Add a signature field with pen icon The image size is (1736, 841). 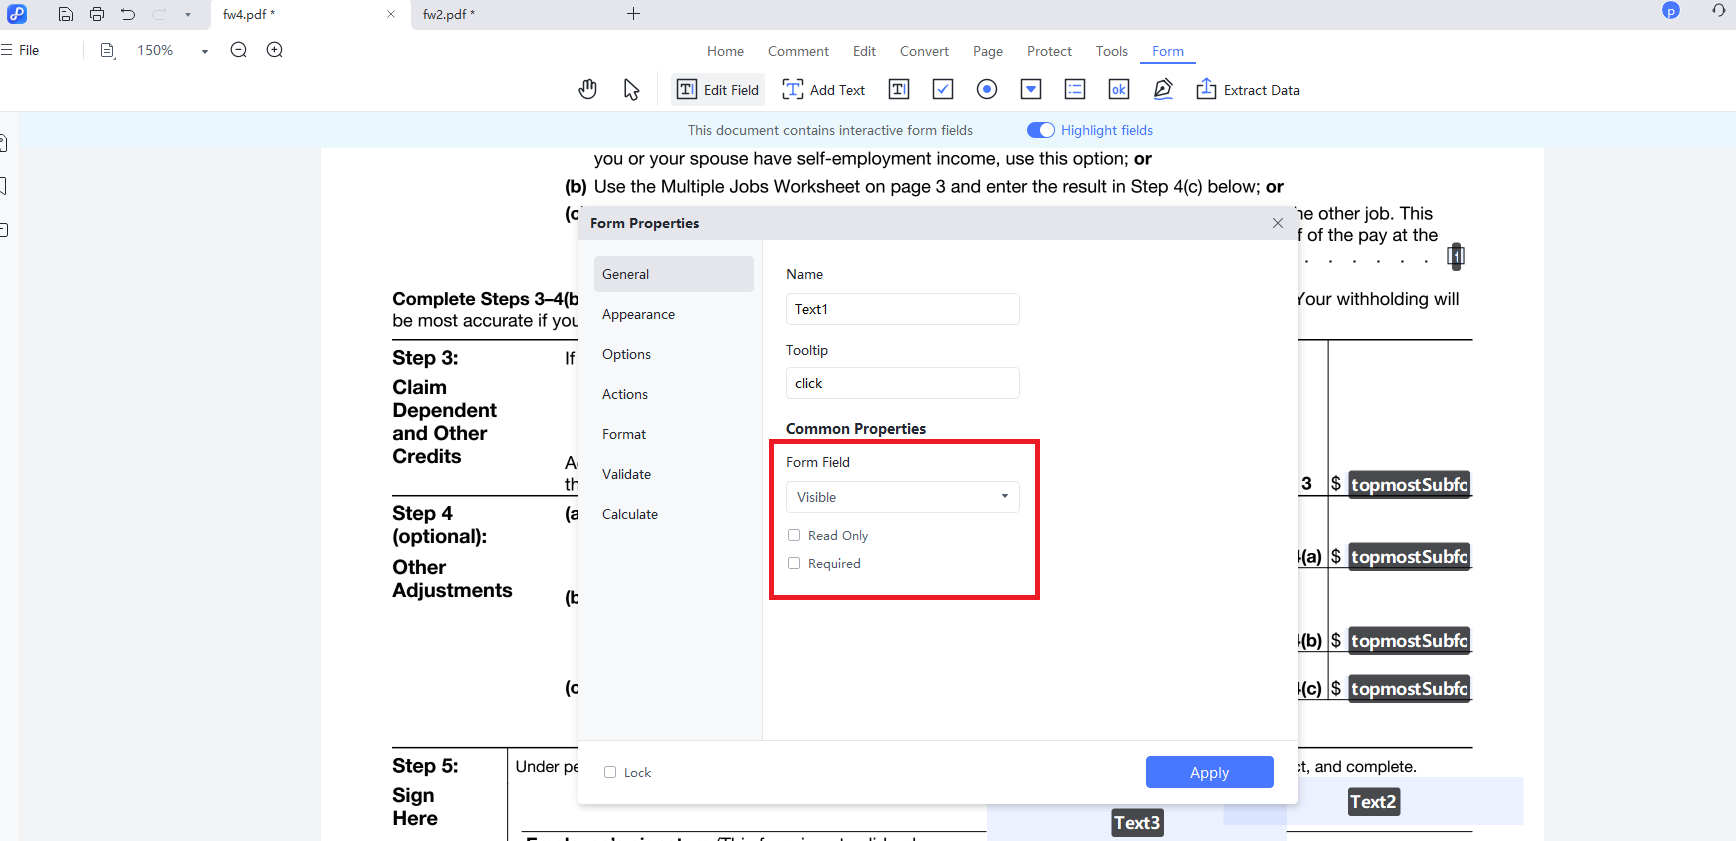(x=1162, y=90)
